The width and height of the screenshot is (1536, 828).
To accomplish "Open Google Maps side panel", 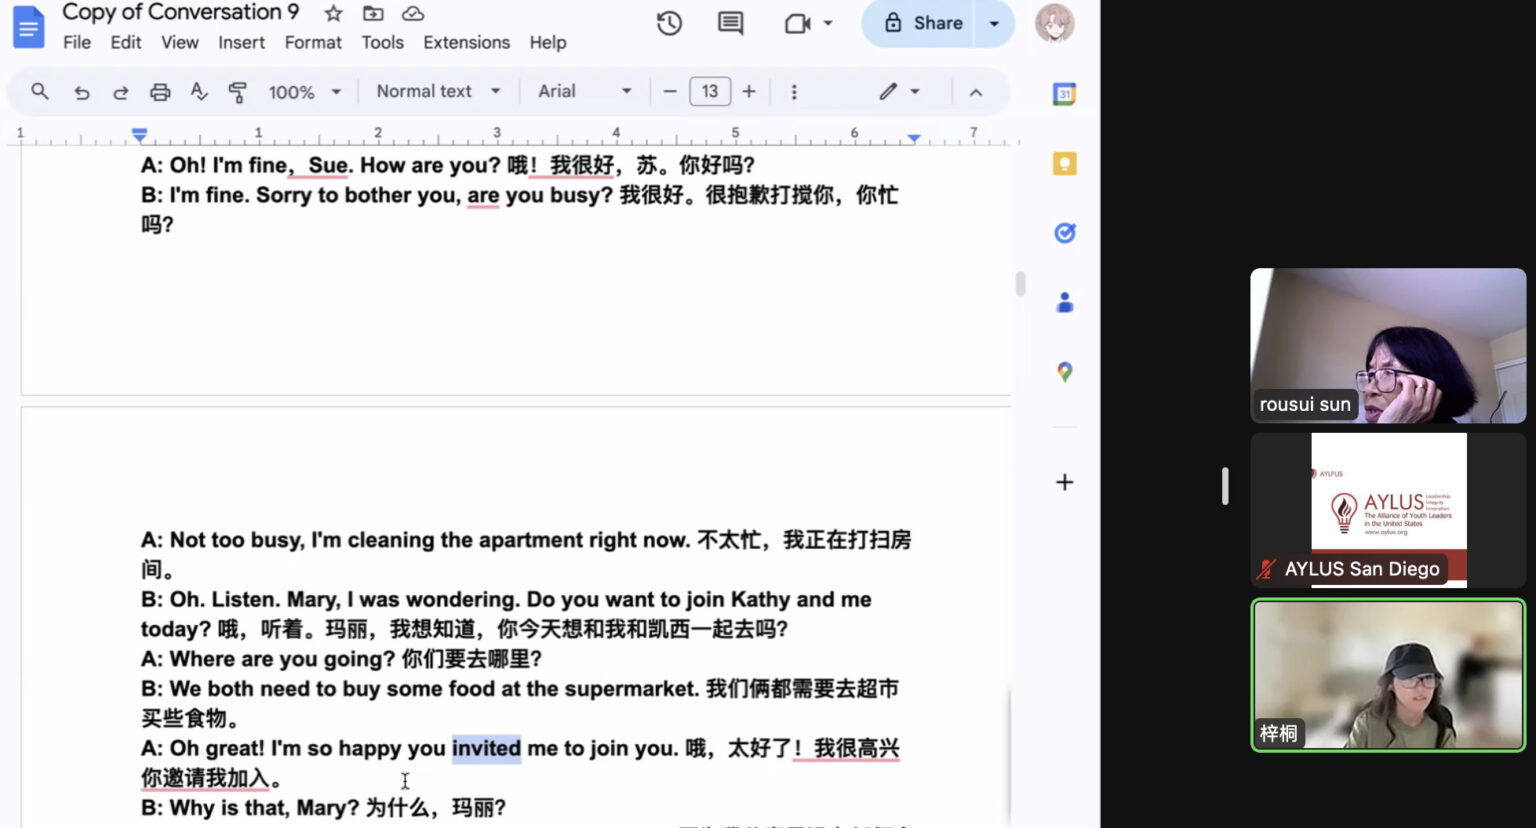I will pos(1064,372).
